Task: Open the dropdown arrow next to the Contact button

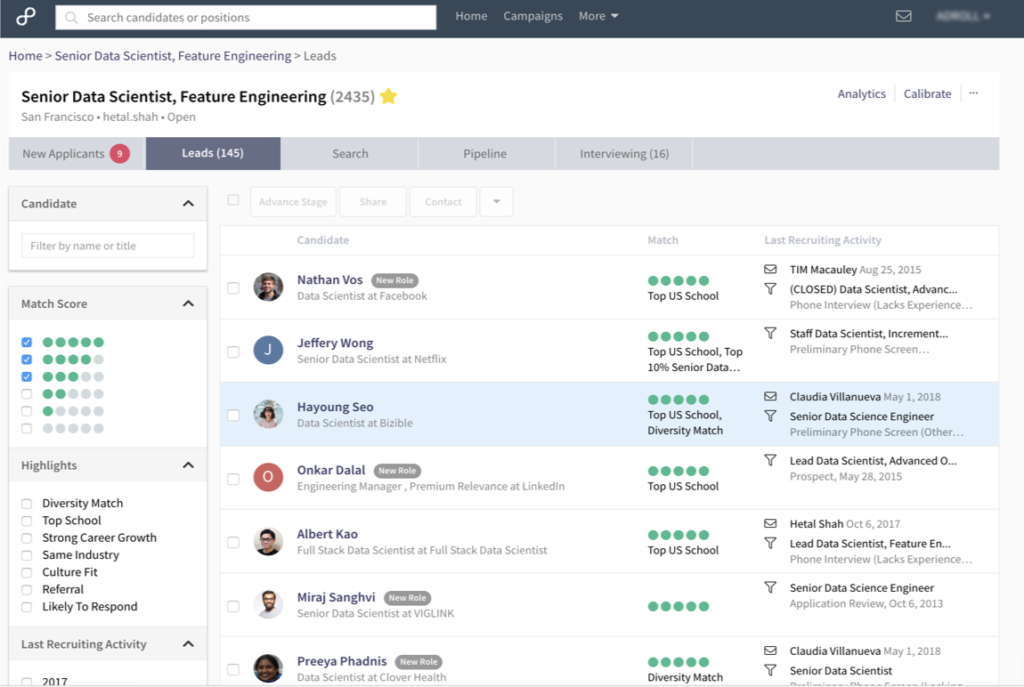Action: click(495, 201)
